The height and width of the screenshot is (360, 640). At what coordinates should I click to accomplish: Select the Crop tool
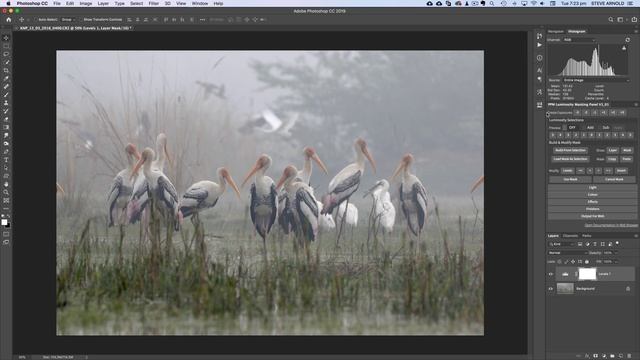pyautogui.click(x=6, y=70)
